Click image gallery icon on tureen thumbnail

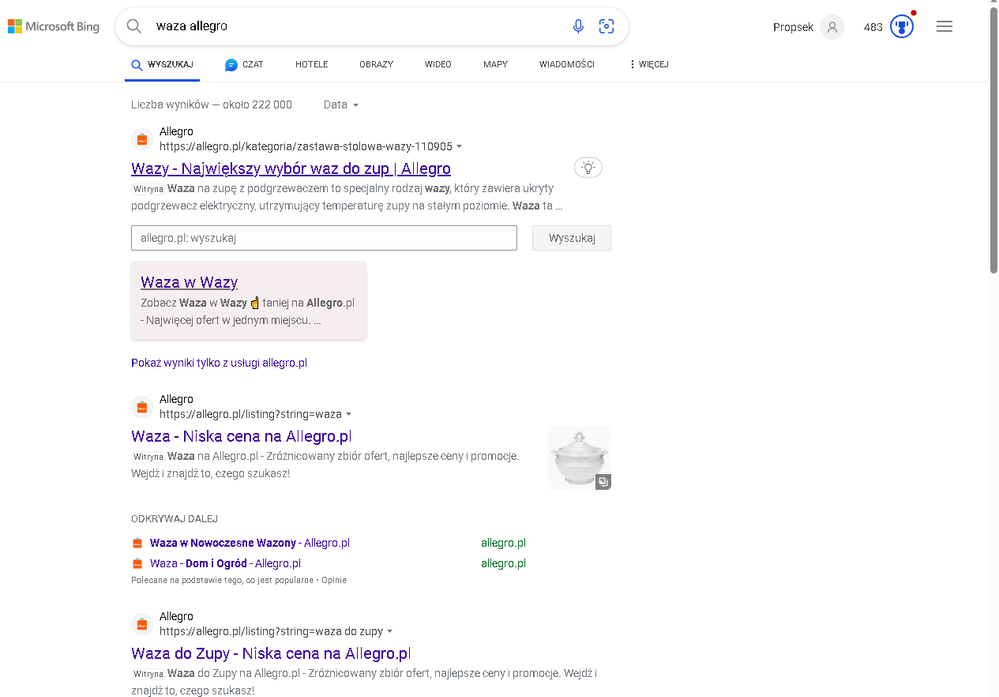(x=603, y=482)
